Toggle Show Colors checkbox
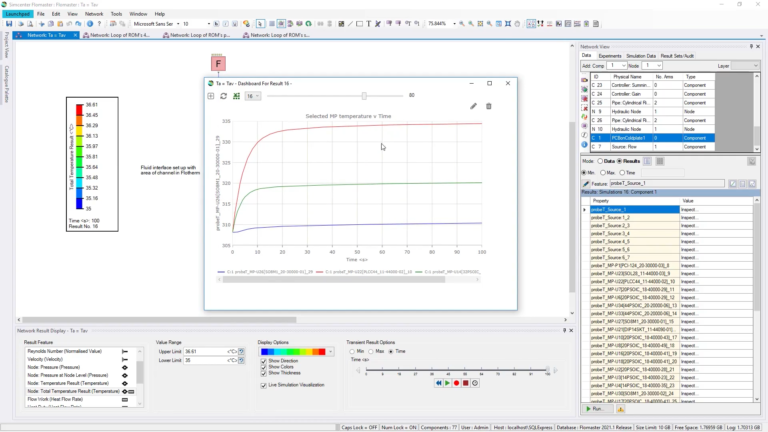 [264, 367]
